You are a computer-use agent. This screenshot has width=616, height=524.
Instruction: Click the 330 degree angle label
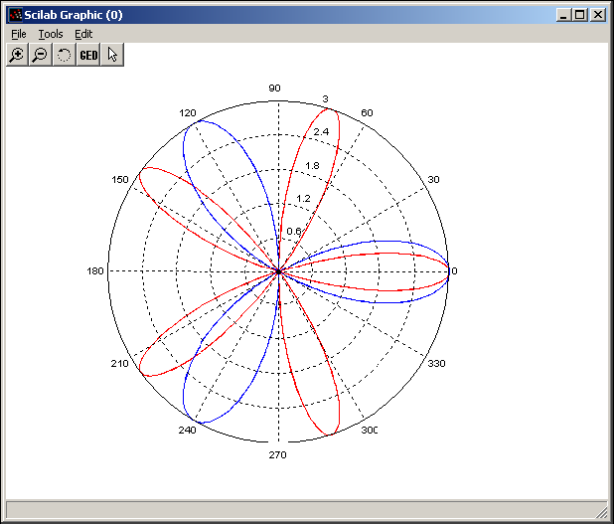click(436, 363)
